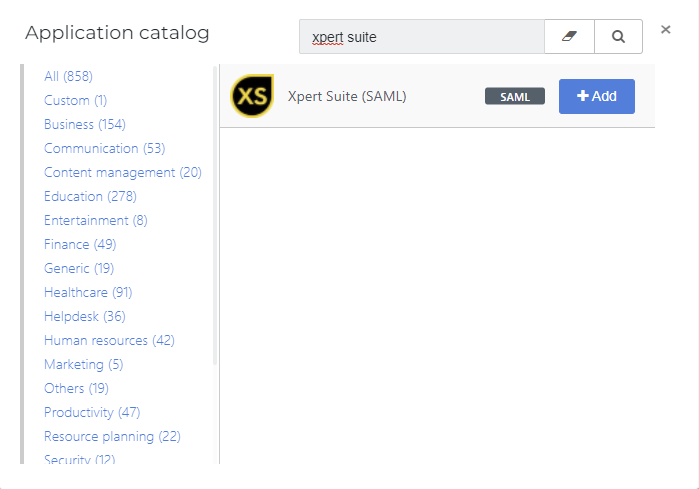The height and width of the screenshot is (489, 699).
Task: Select the Xpert Suite (SAML) result name
Action: [347, 96]
